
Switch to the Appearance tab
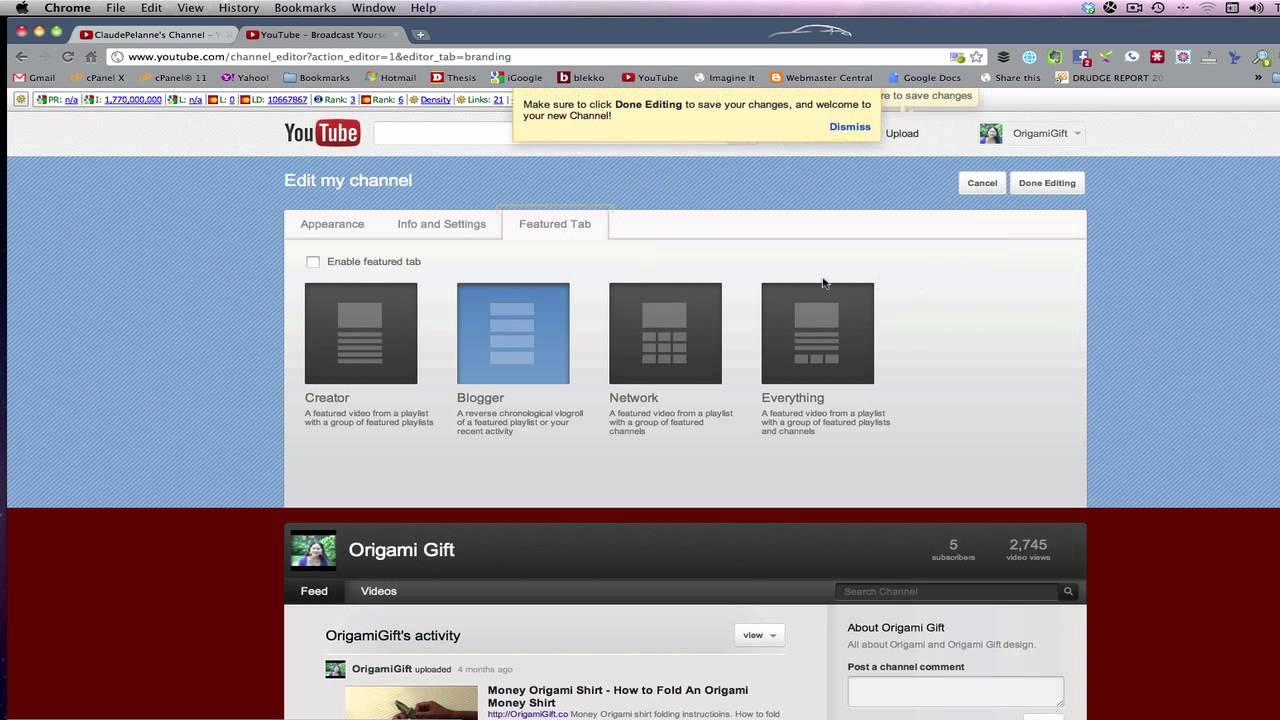pos(332,224)
